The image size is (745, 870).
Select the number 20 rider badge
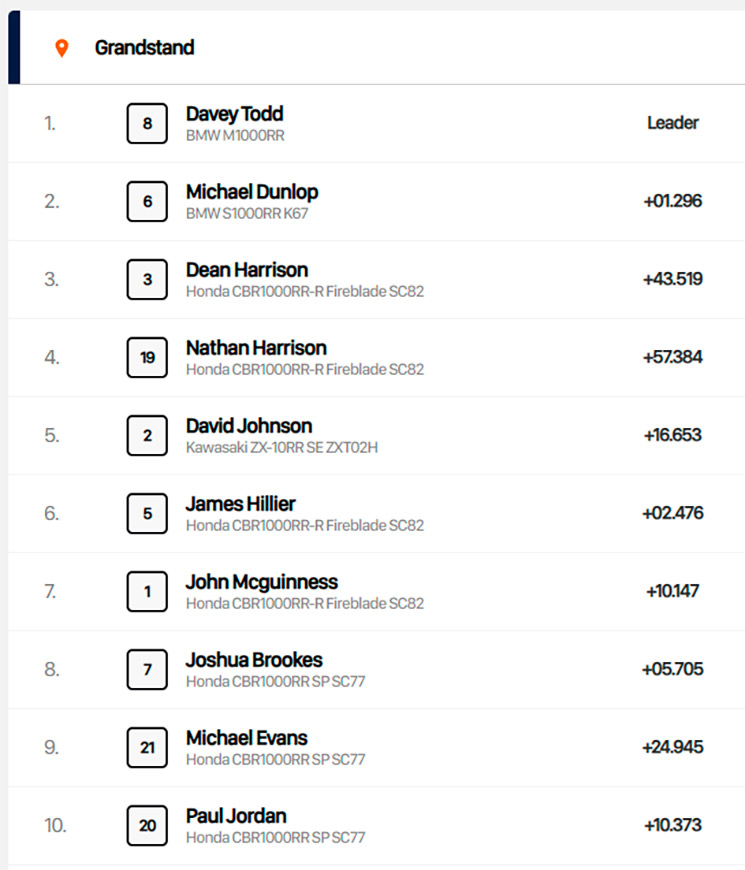147,826
